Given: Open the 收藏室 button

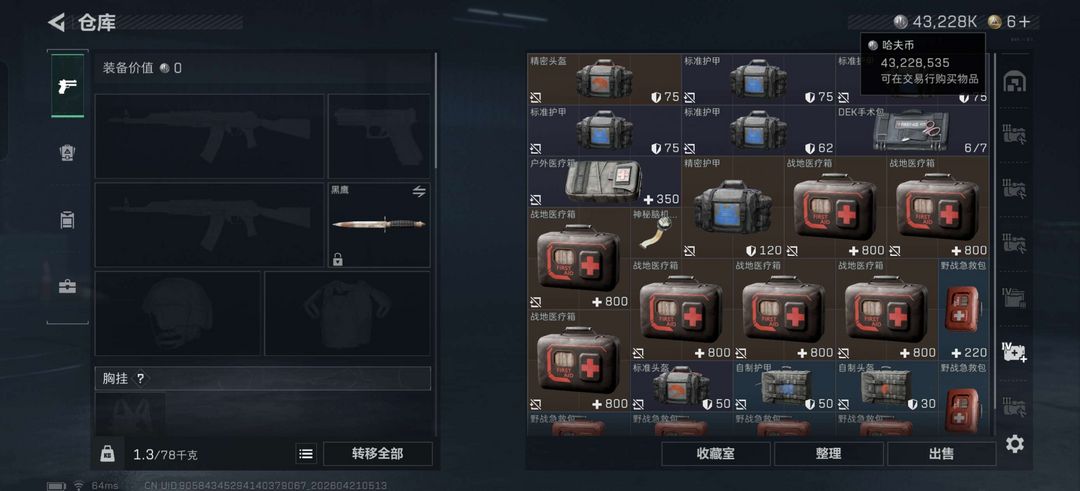Looking at the screenshot, I should pyautogui.click(x=716, y=454).
